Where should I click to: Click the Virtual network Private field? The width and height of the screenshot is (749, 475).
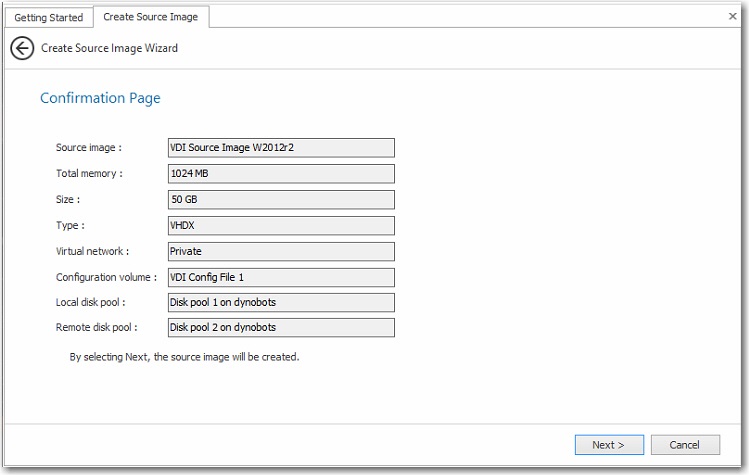(x=280, y=251)
